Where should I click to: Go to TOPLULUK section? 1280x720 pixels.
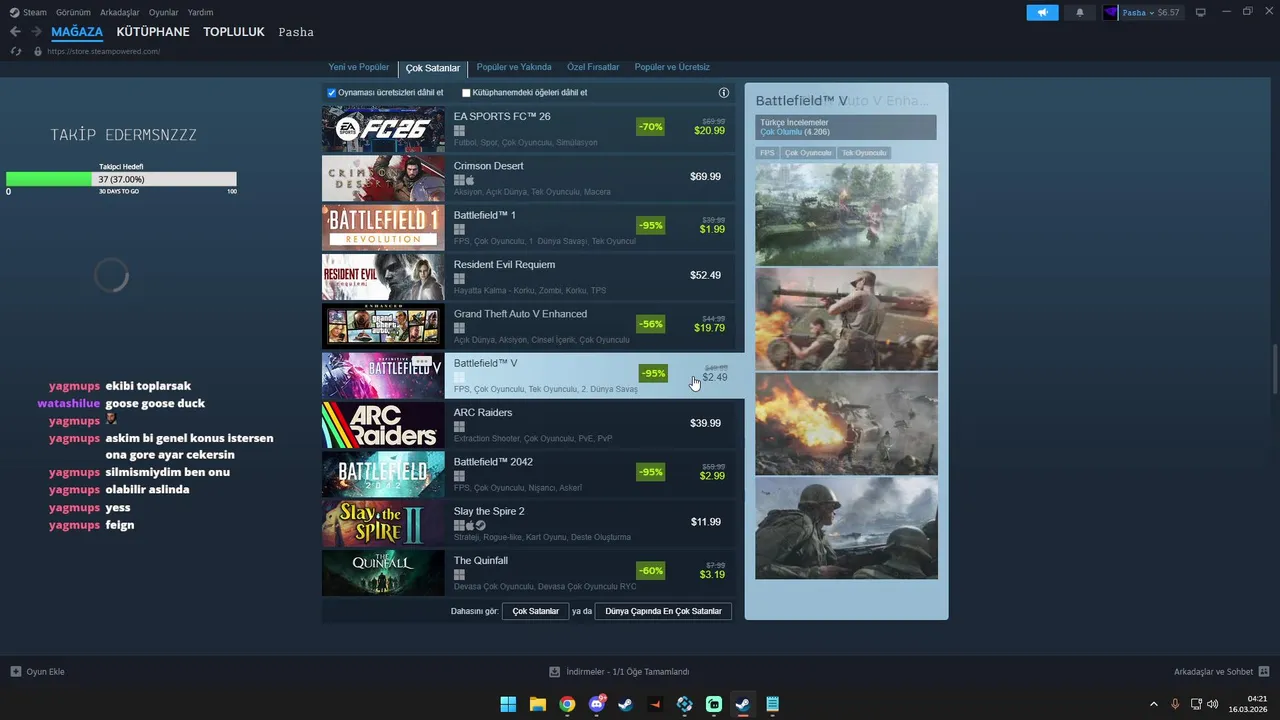234,32
